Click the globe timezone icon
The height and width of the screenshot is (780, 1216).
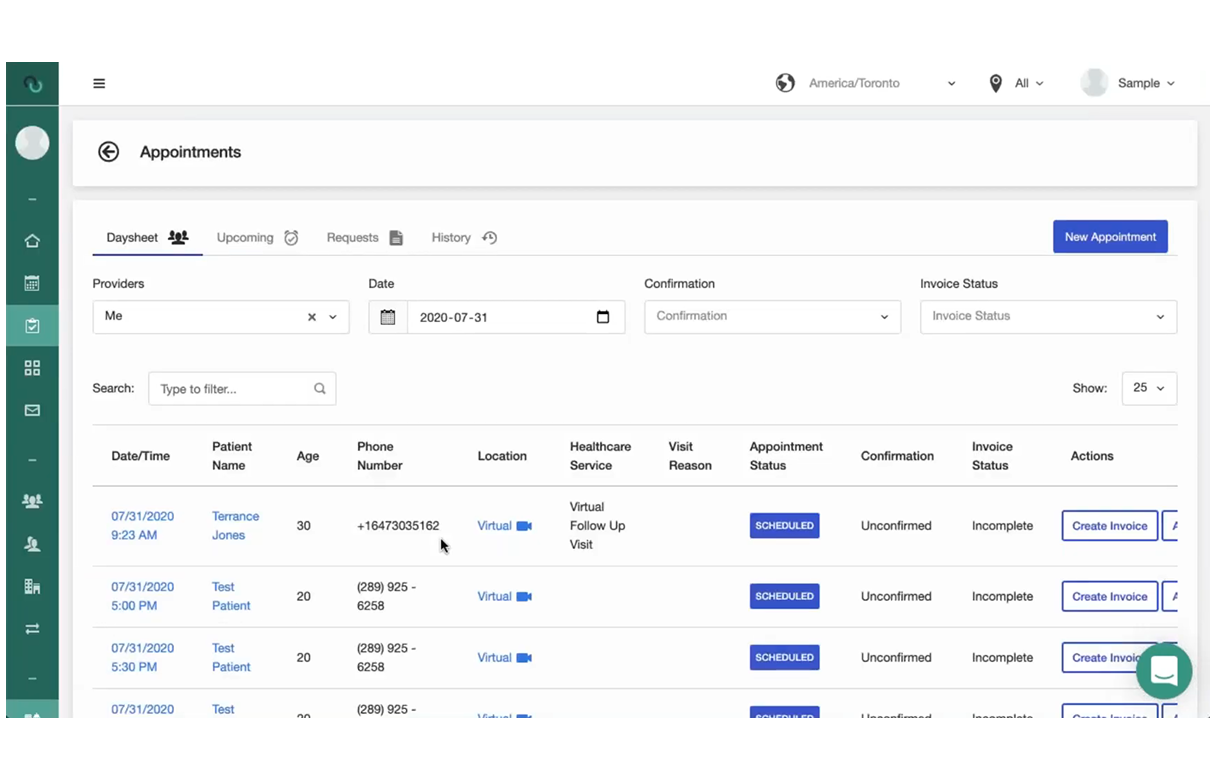785,83
